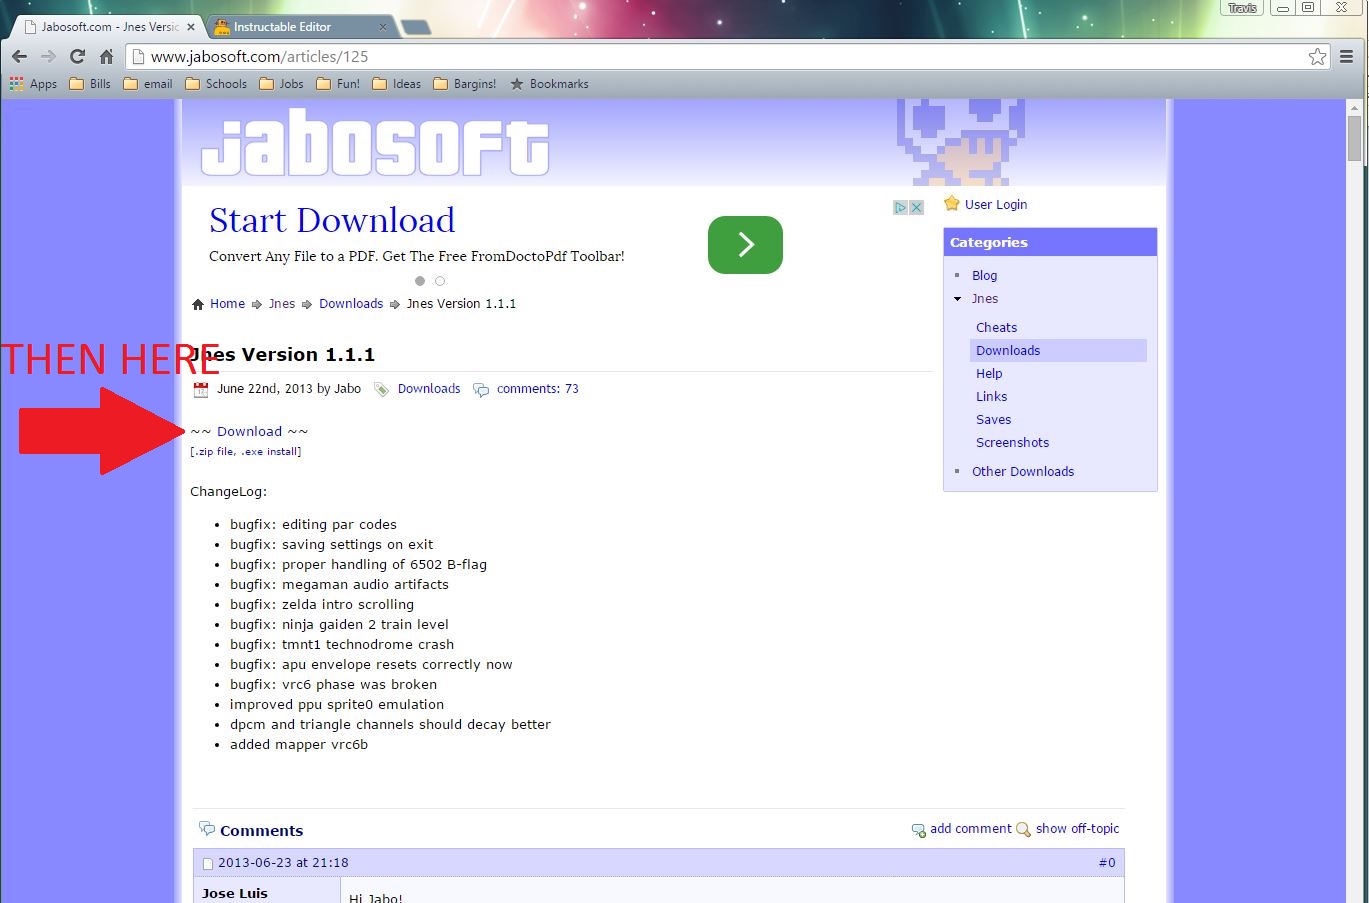Screen dimensions: 1369x903
Task: Switch to the Jabosoft.com tab
Action: (x=105, y=27)
